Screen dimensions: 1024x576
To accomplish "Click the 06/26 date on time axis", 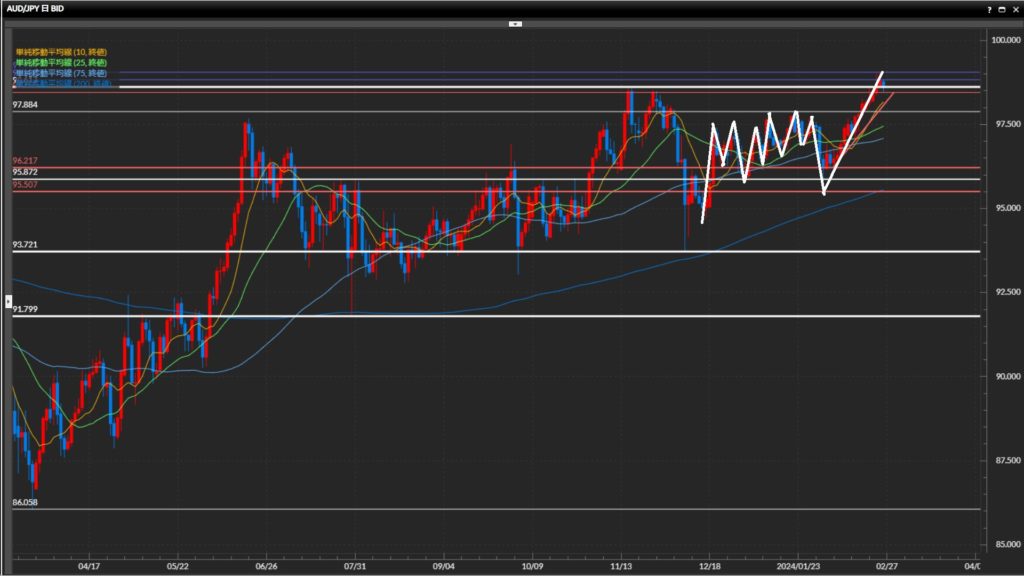I will pos(266,565).
